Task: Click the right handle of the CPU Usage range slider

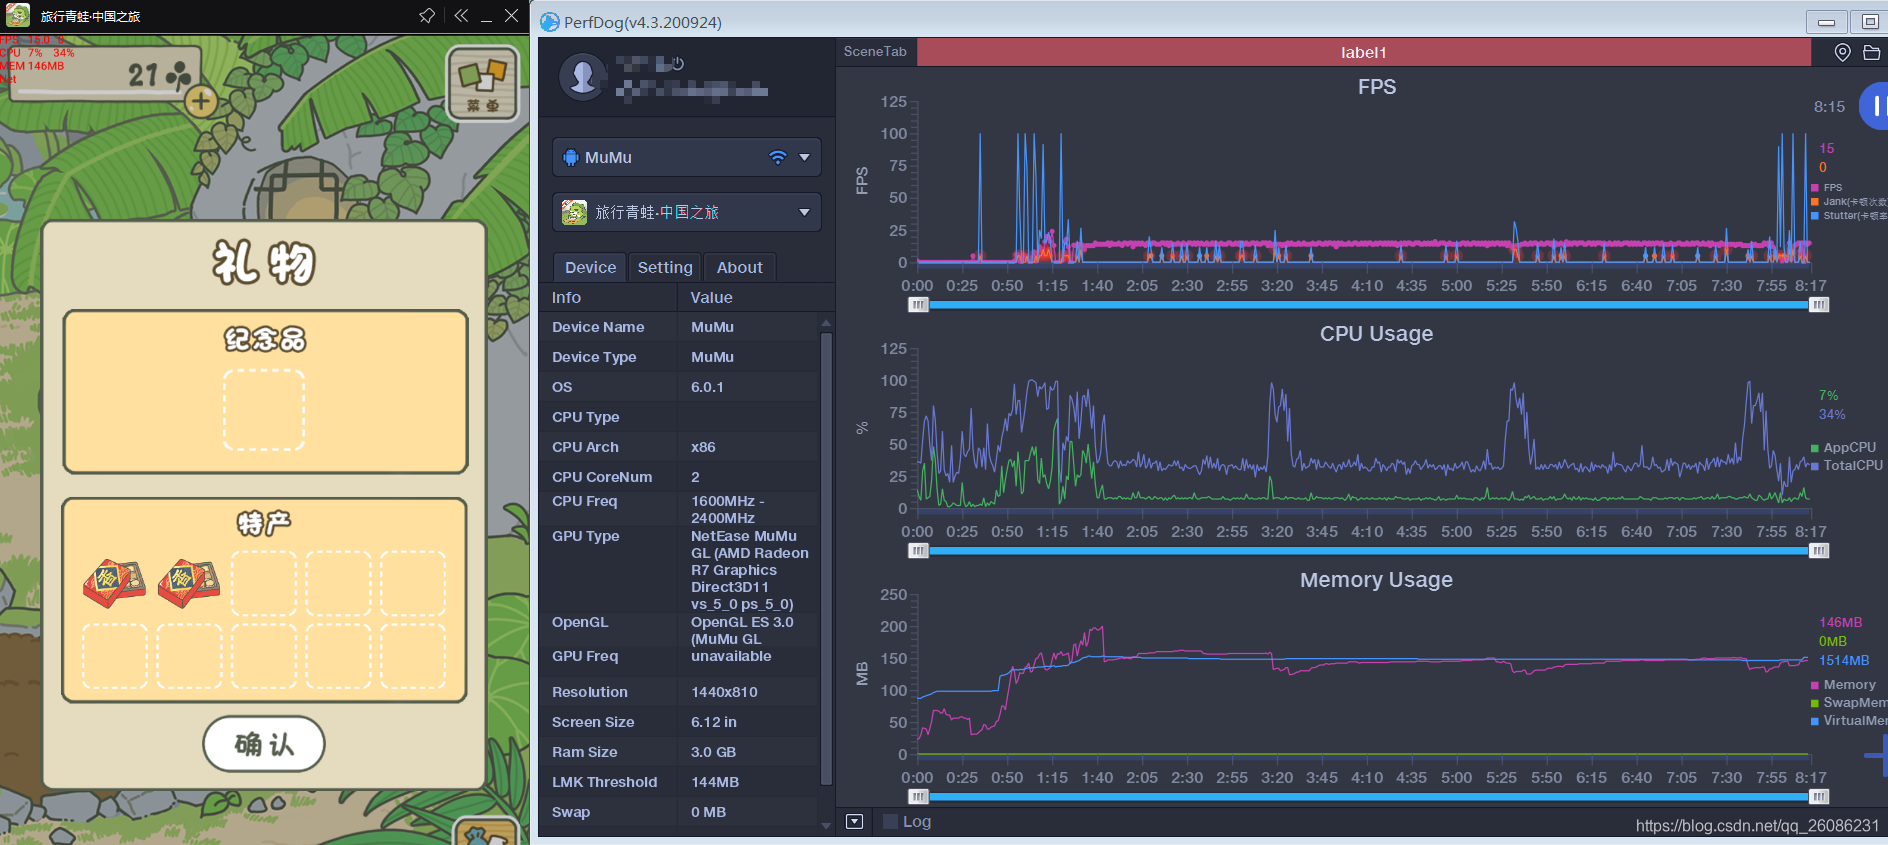Action: 1819,551
